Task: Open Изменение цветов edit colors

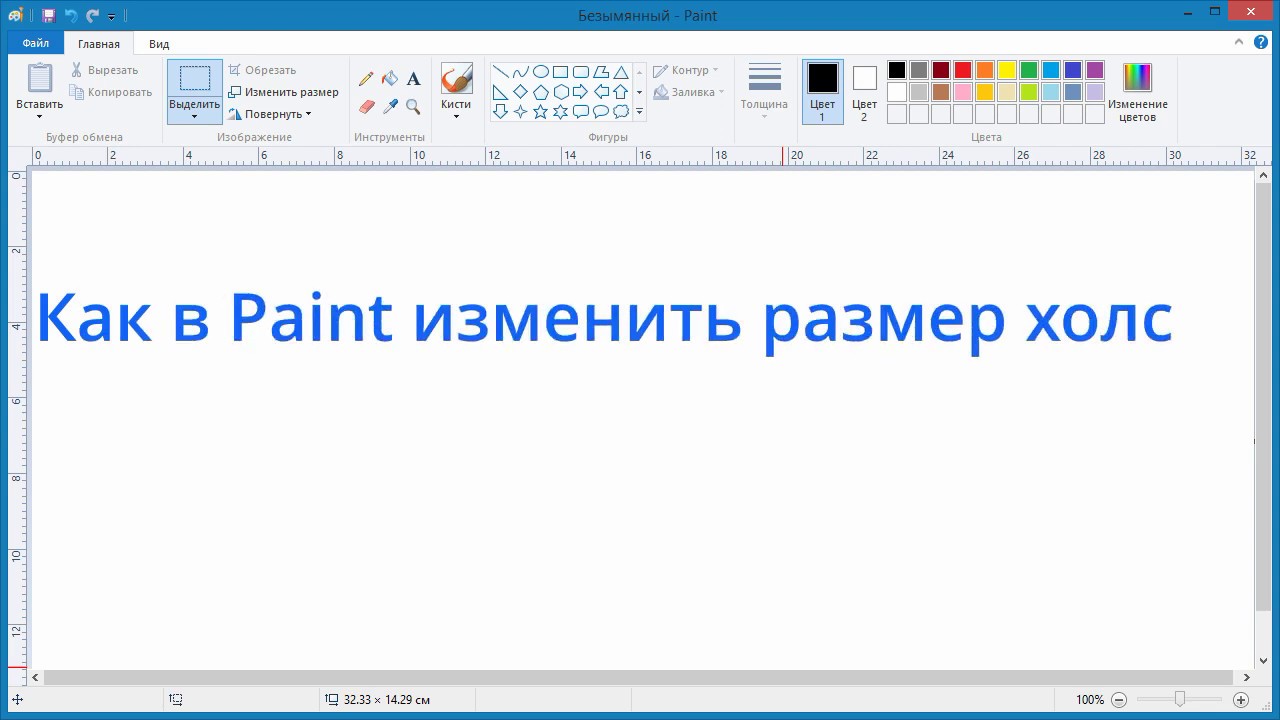Action: [1137, 92]
